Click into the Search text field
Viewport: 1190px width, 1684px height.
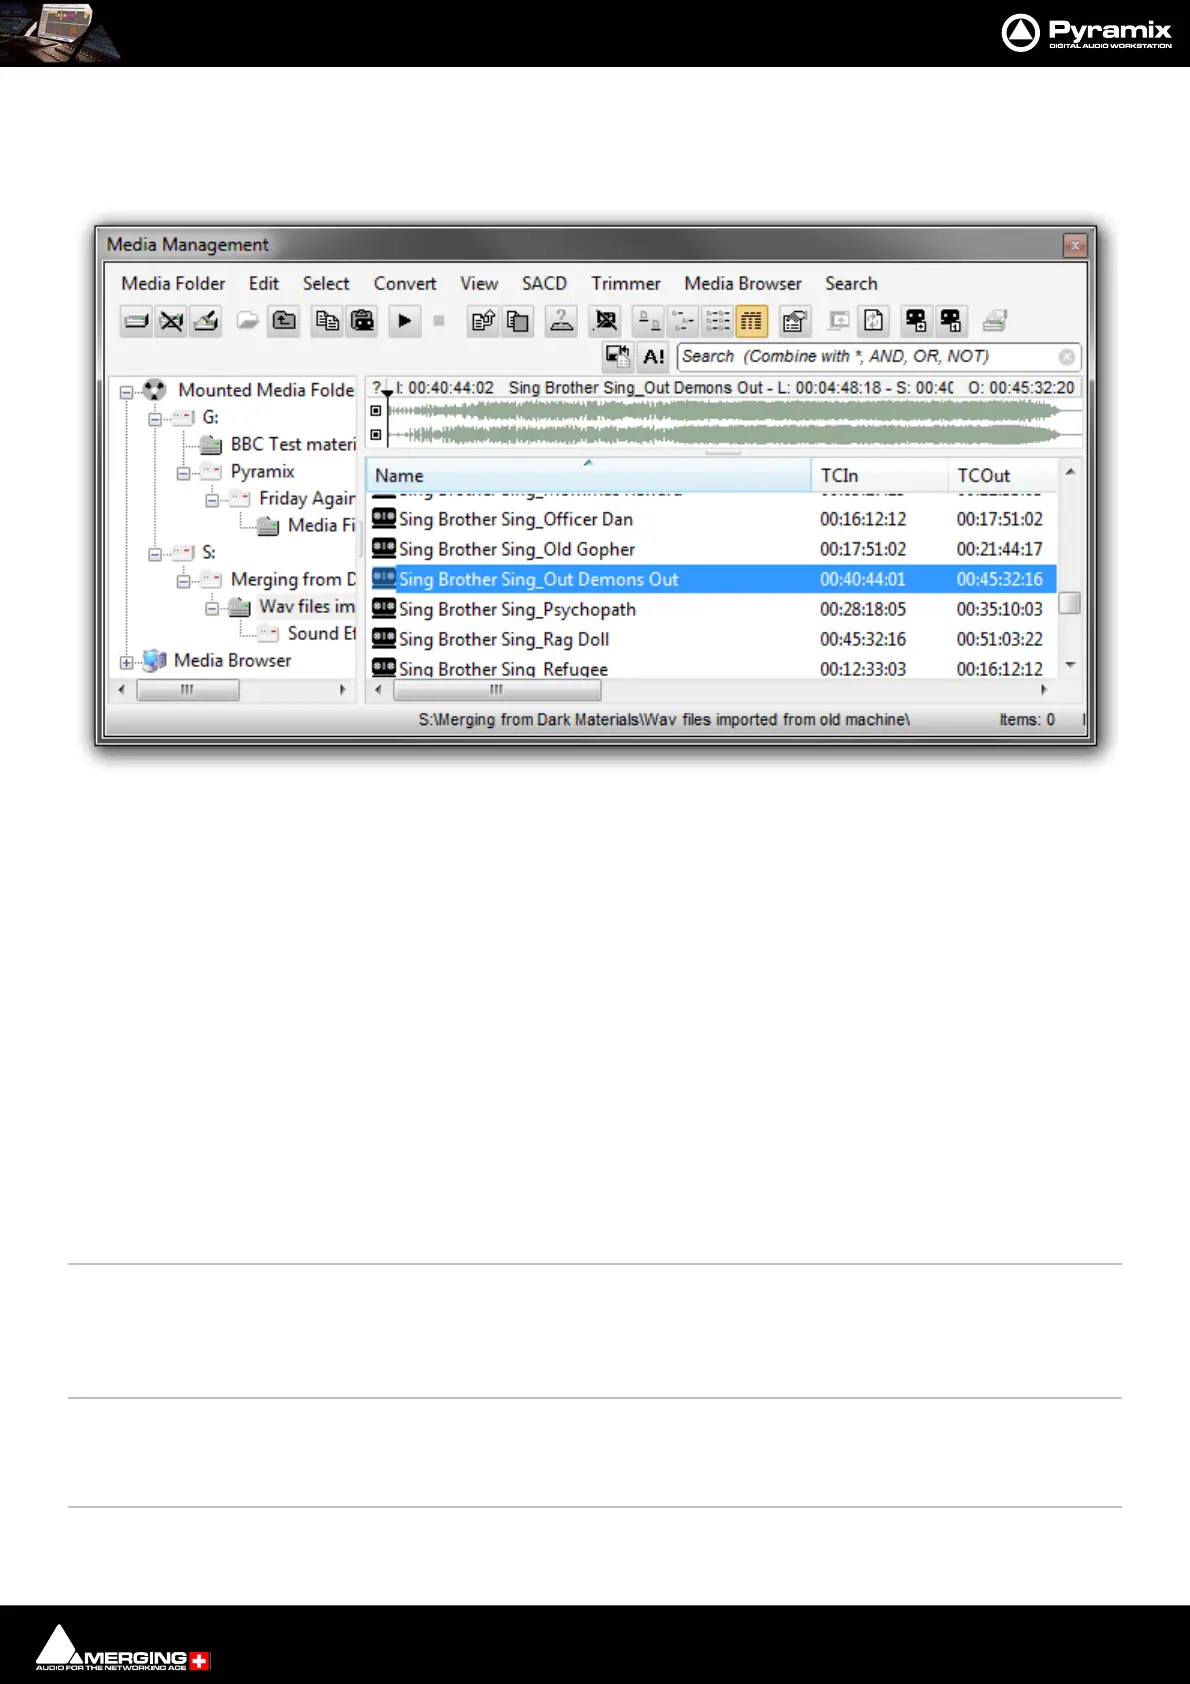coord(866,356)
